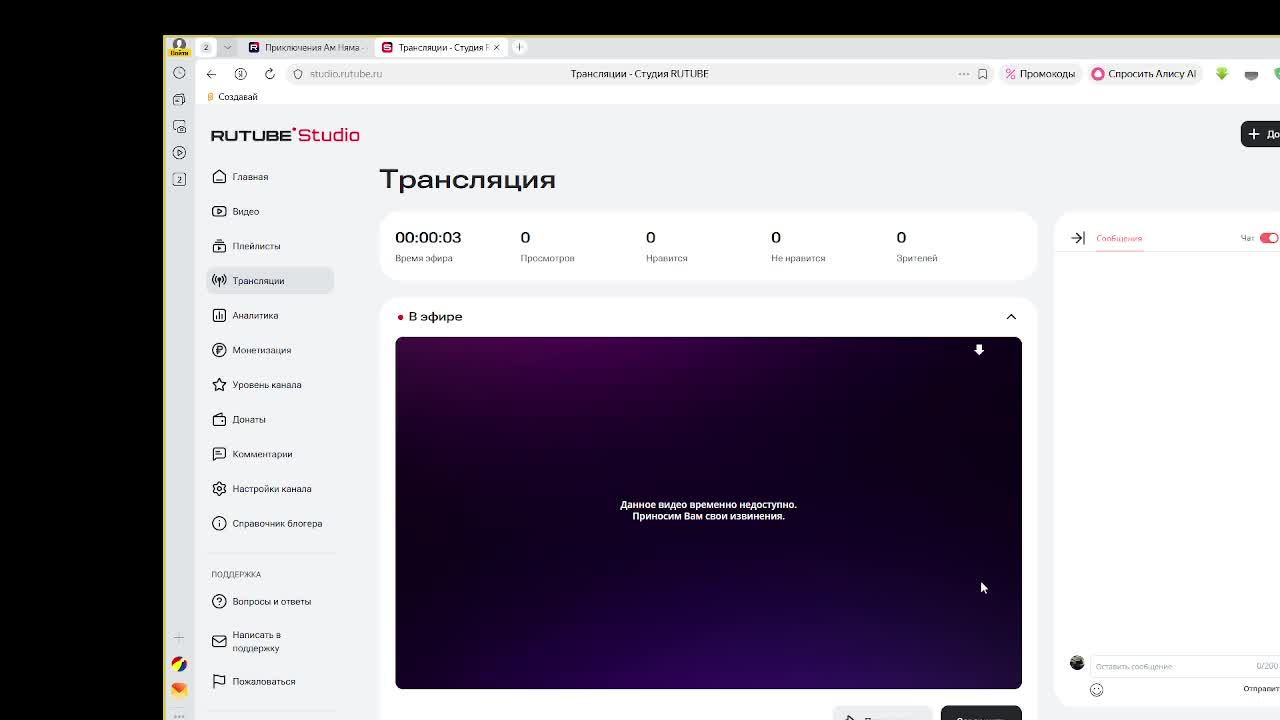Image resolution: width=1280 pixels, height=720 pixels.
Task: Open Уровень канала page
Action: pos(266,385)
